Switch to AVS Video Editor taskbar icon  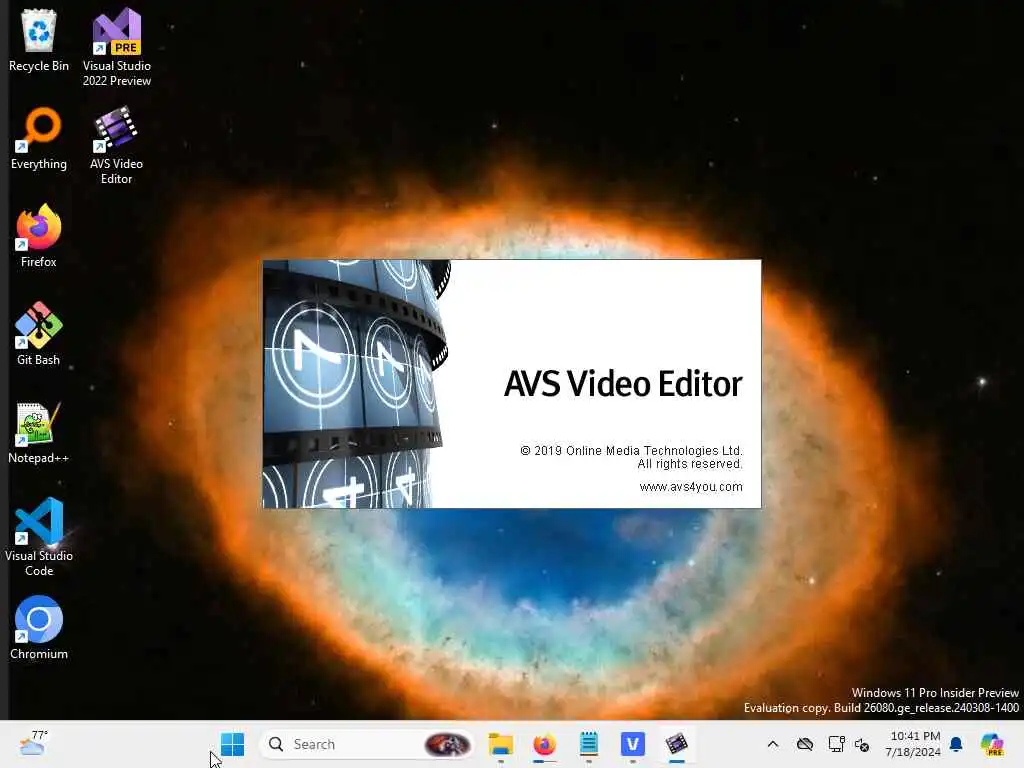(x=677, y=744)
